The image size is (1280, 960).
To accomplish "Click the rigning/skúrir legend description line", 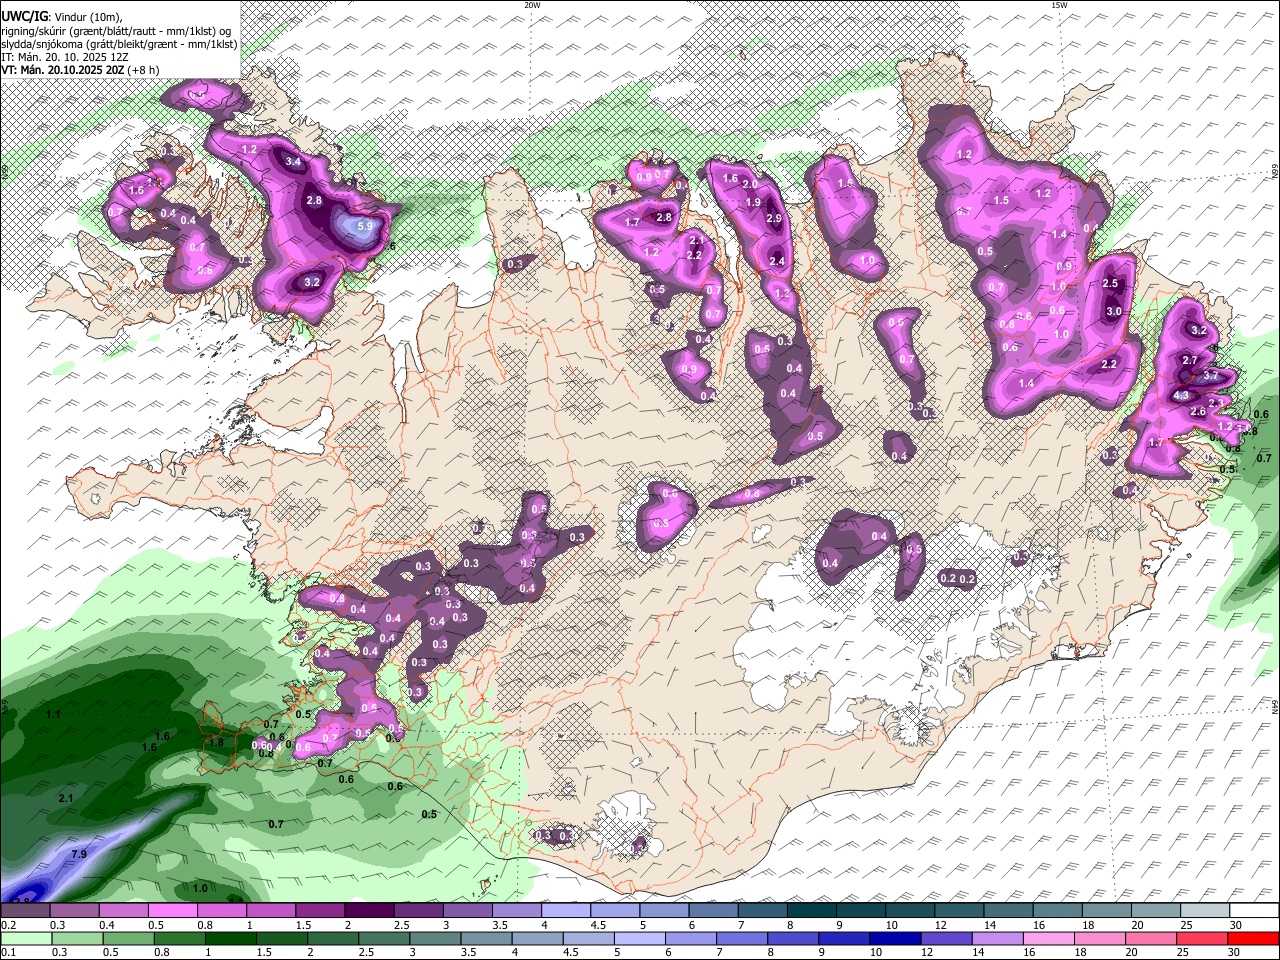I will coord(115,31).
